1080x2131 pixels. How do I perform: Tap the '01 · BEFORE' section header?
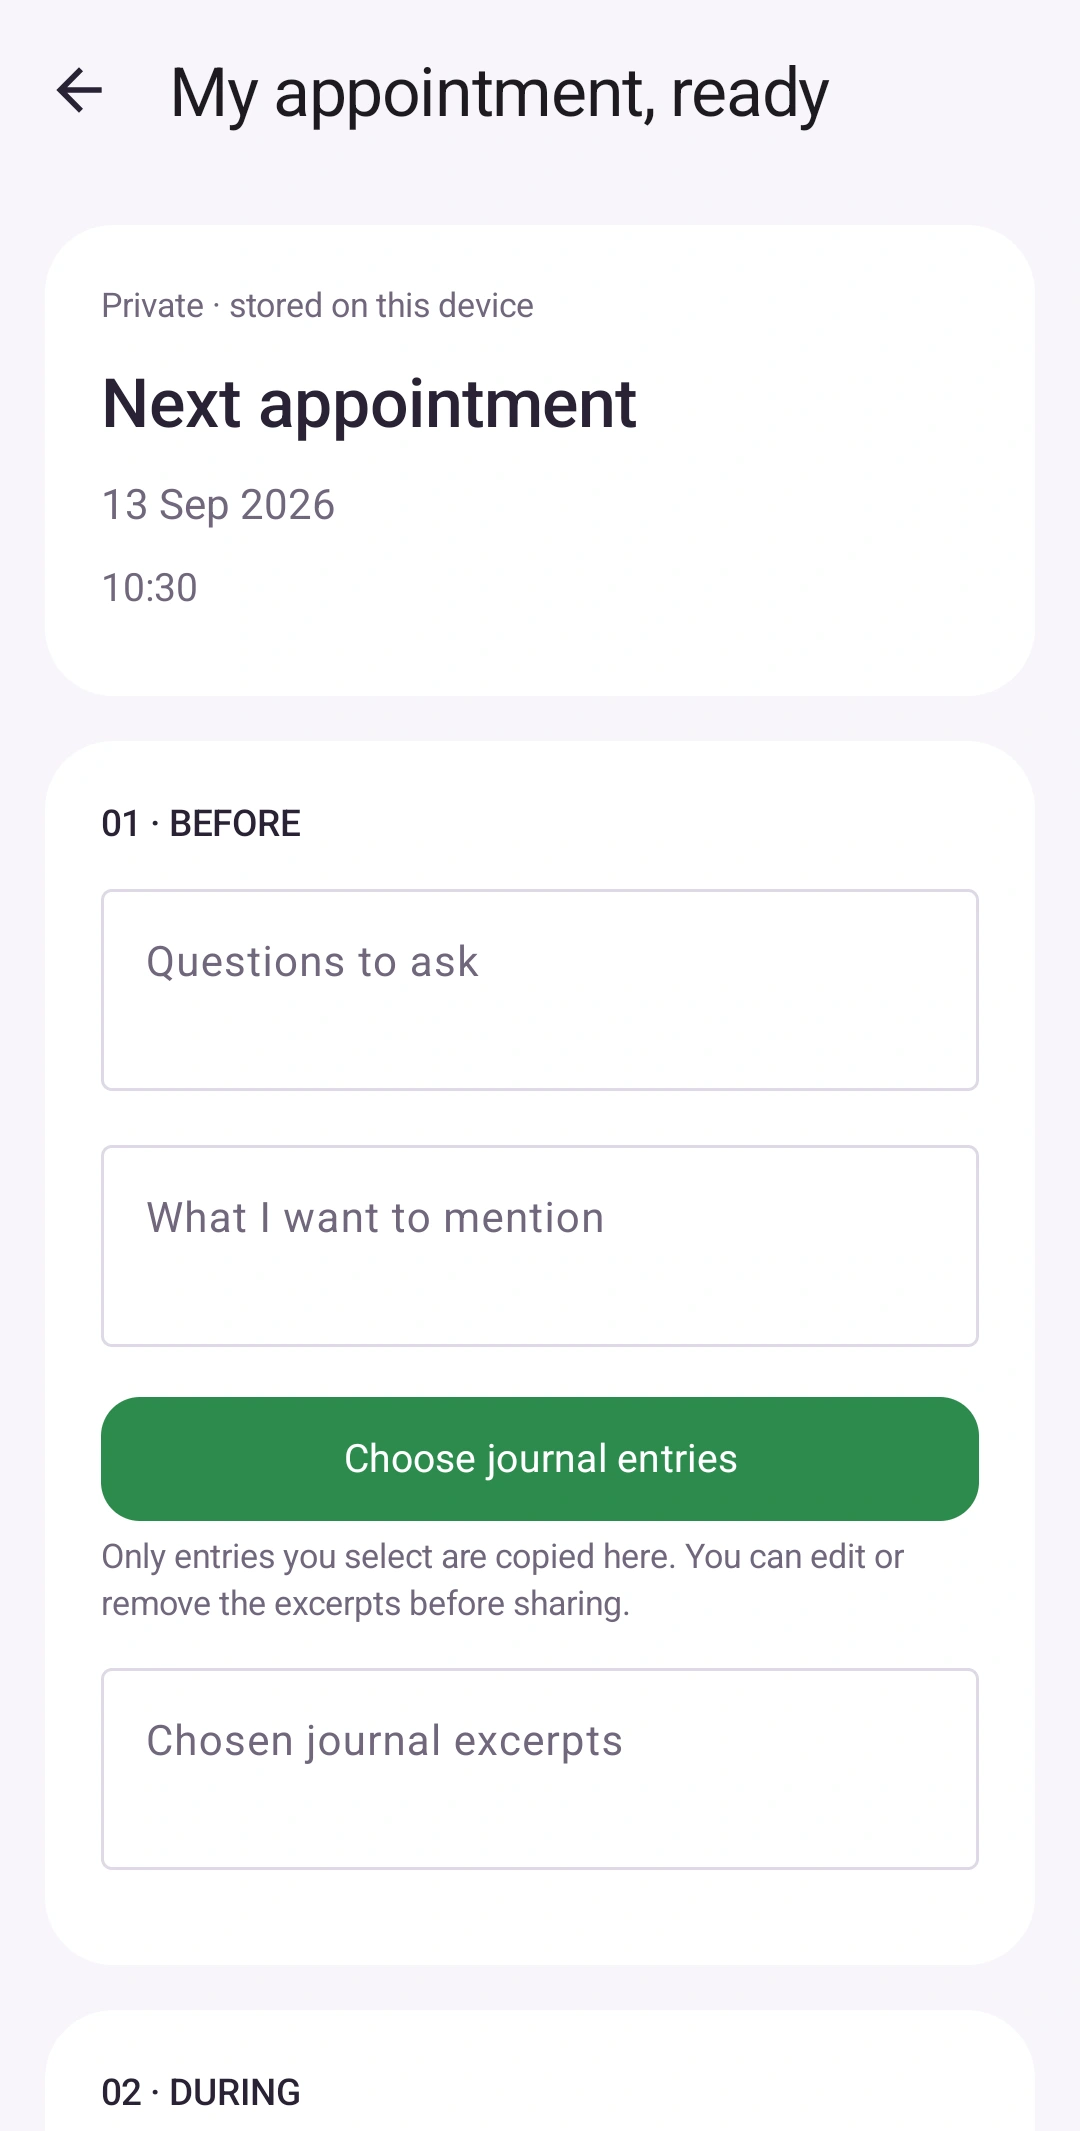point(201,823)
